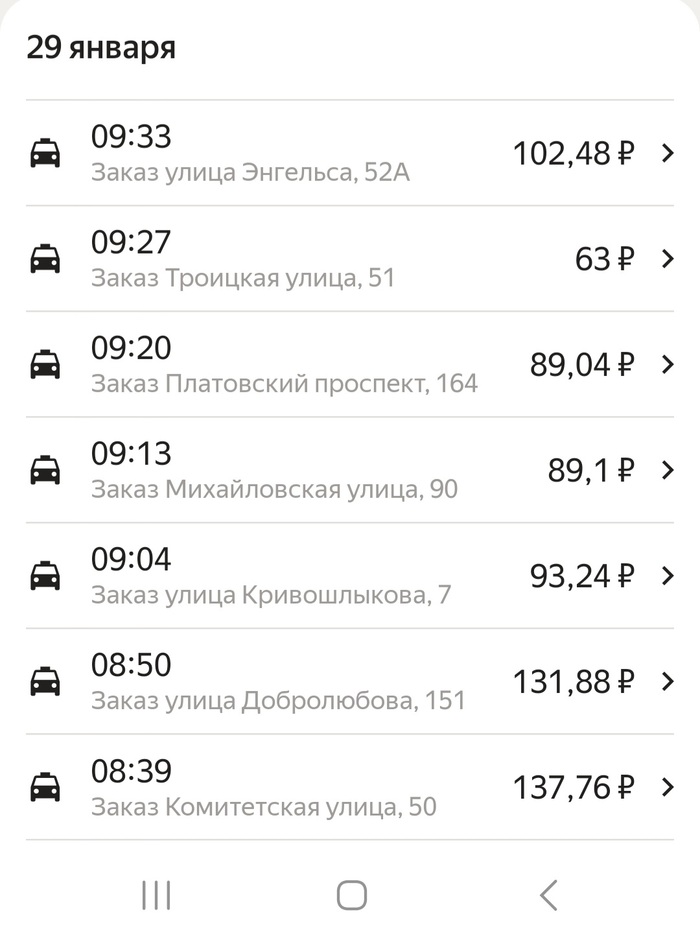Select the 89,04 ₽ amount
Image resolution: width=700 pixels, height=940 pixels.
(x=582, y=365)
